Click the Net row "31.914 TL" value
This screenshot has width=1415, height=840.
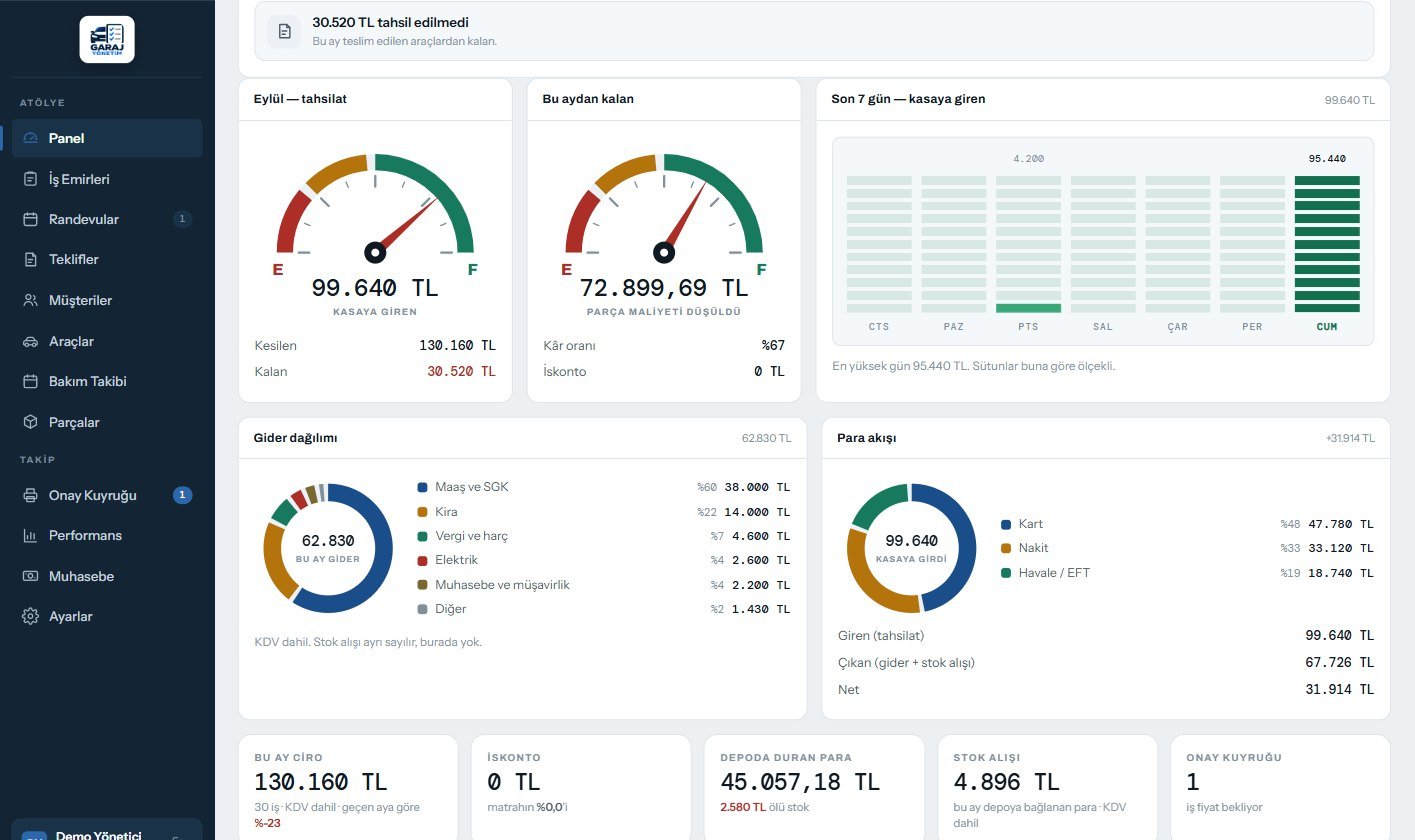pyautogui.click(x=1340, y=689)
